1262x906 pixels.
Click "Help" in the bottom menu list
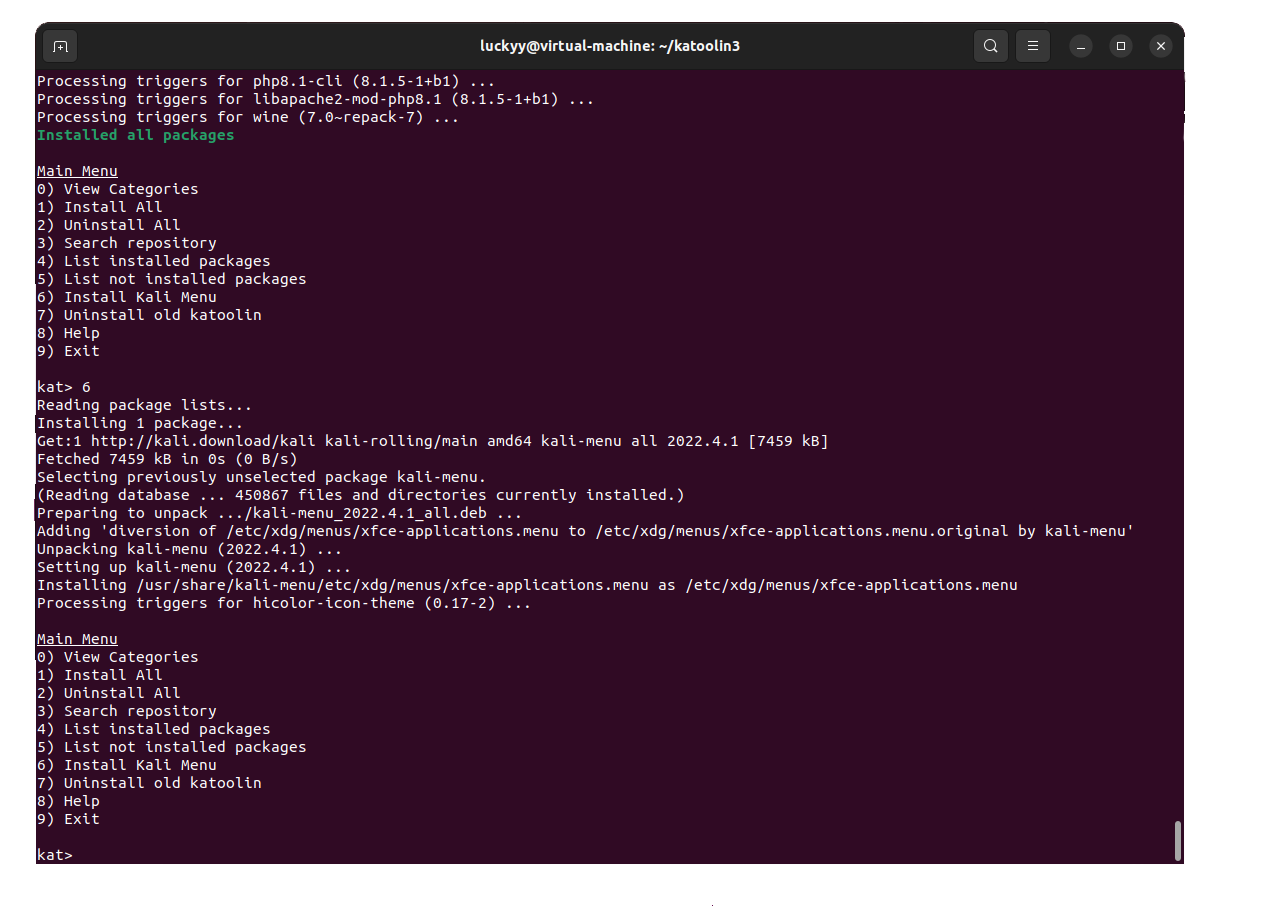pos(80,801)
